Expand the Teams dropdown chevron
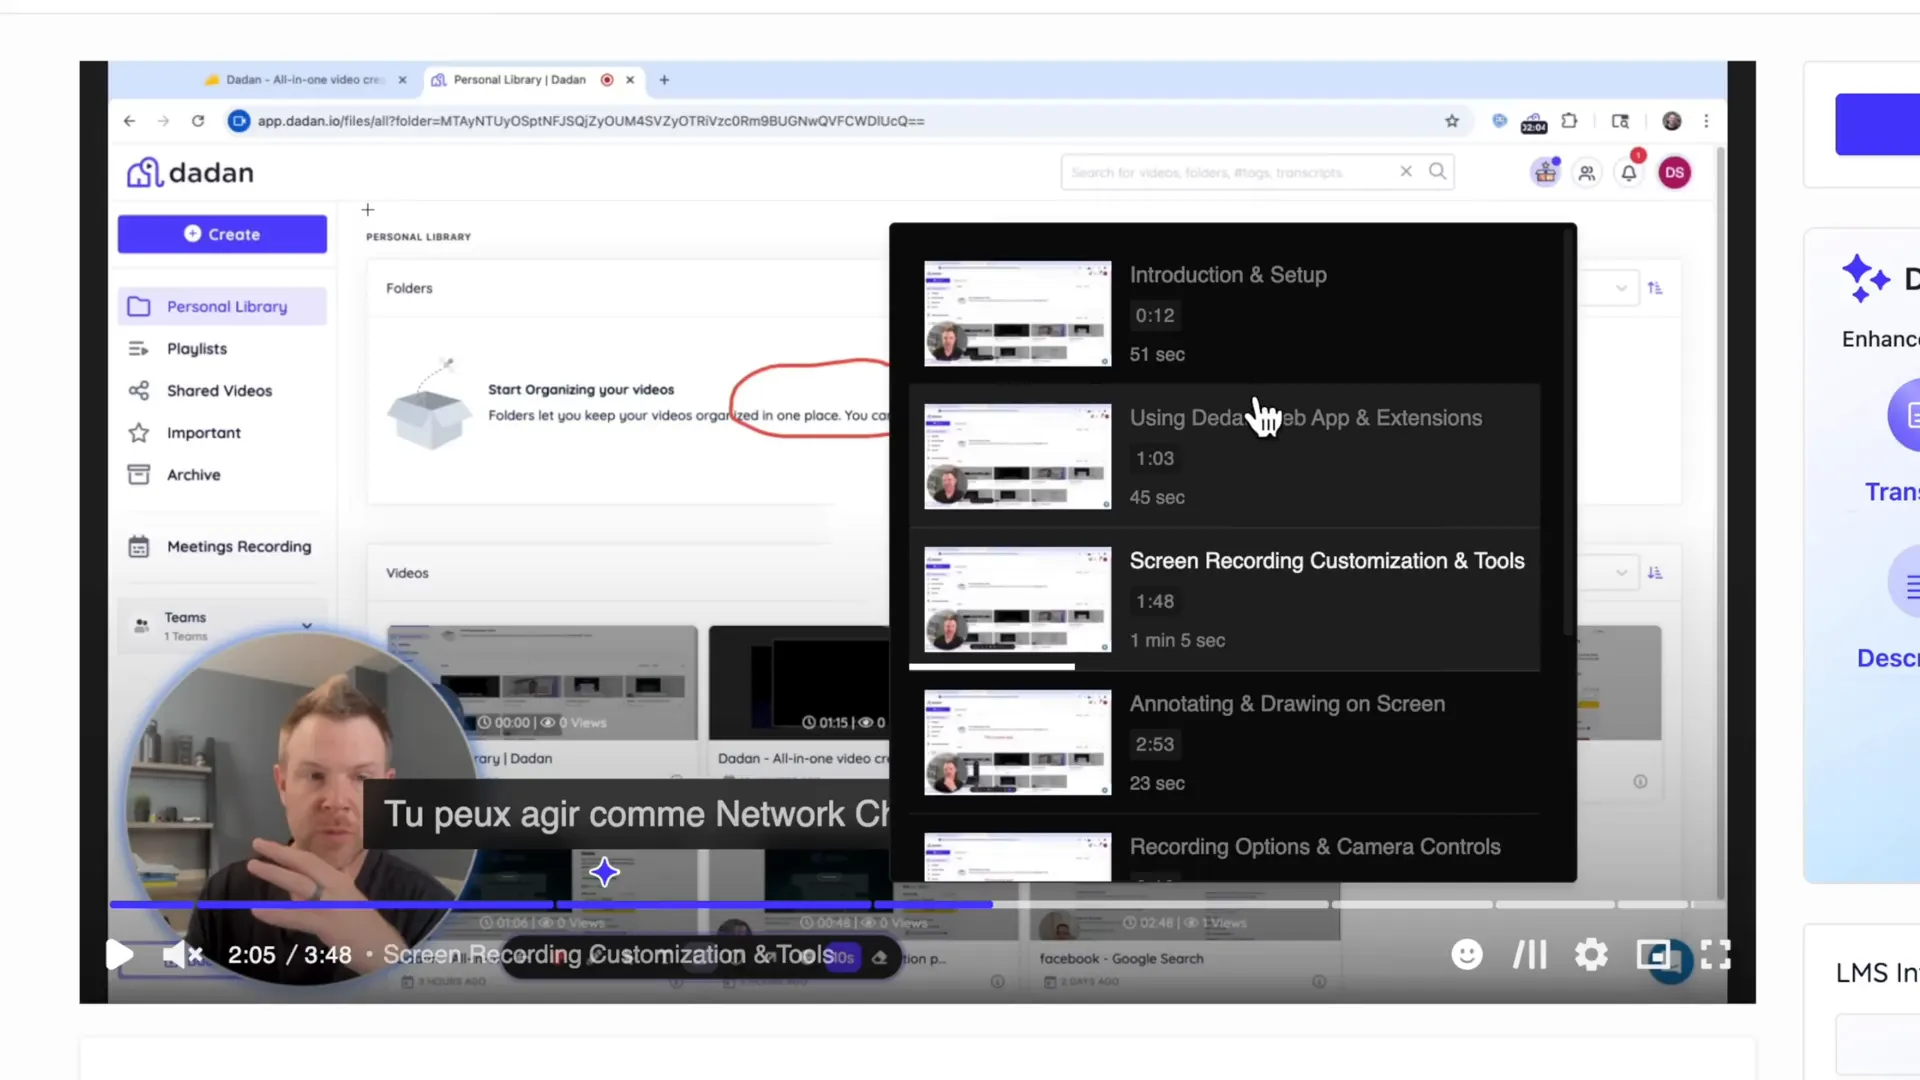The height and width of the screenshot is (1080, 1920). point(307,626)
